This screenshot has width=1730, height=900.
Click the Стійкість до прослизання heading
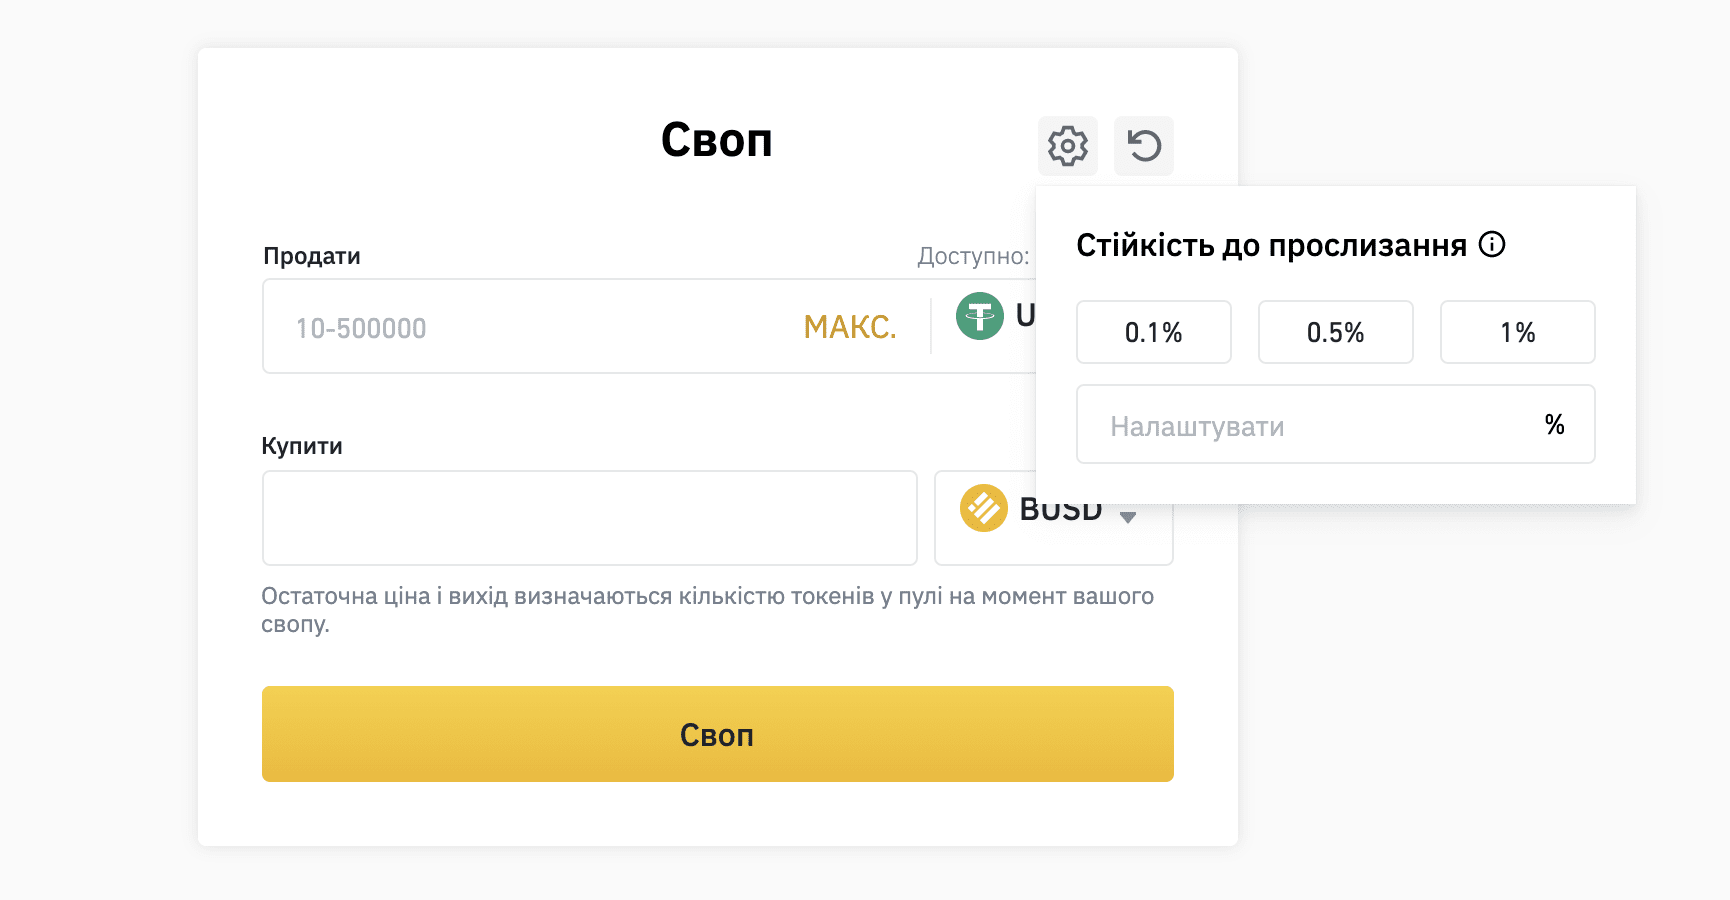click(1272, 245)
